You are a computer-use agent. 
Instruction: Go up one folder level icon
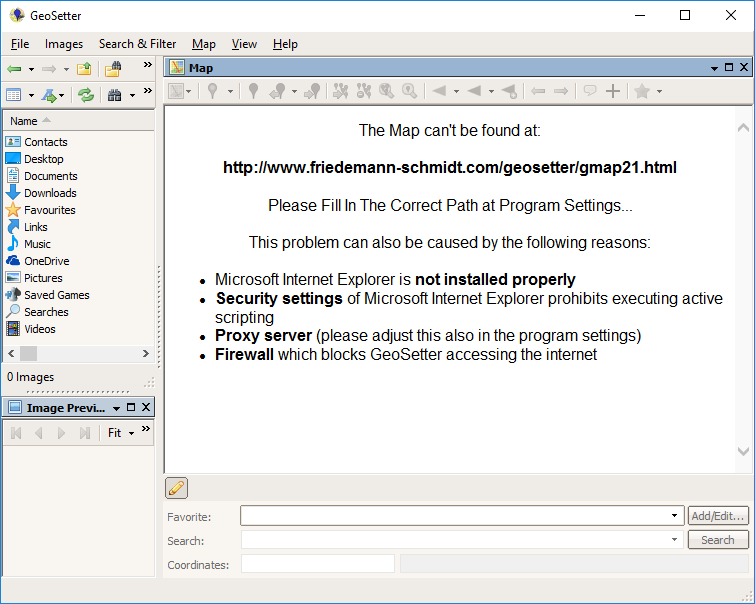click(x=84, y=69)
